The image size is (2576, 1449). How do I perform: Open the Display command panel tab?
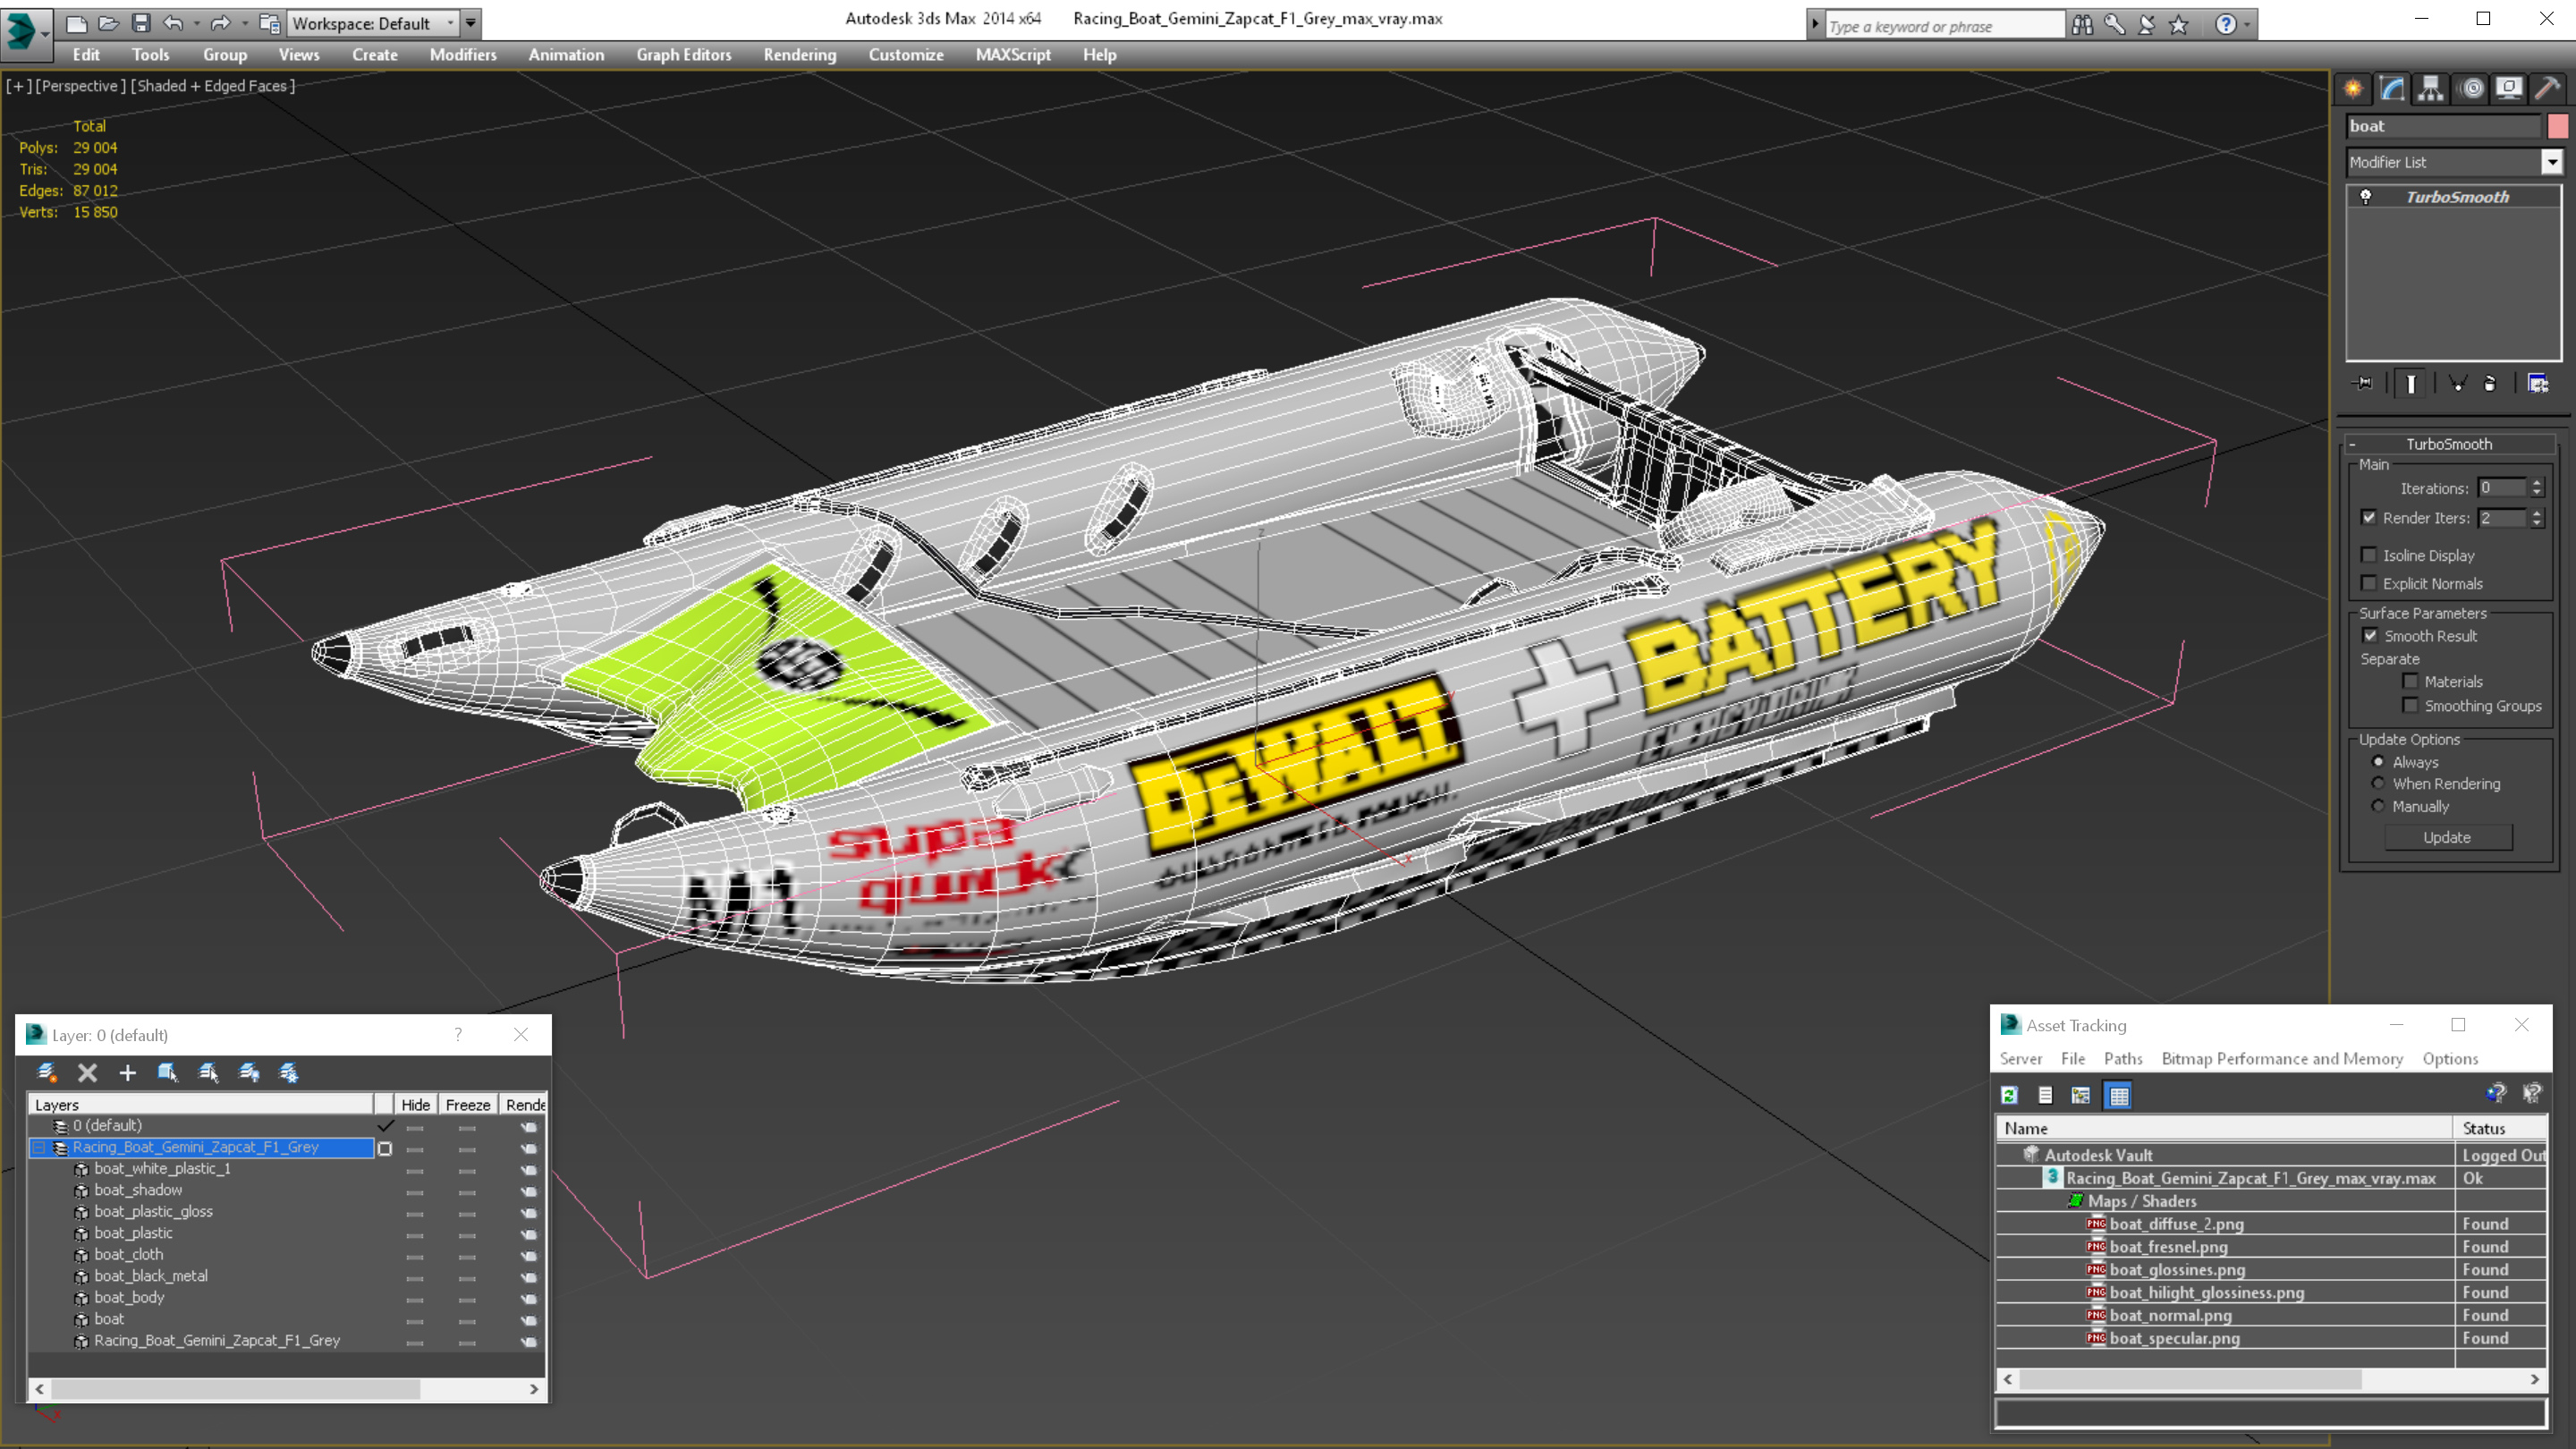point(2509,89)
